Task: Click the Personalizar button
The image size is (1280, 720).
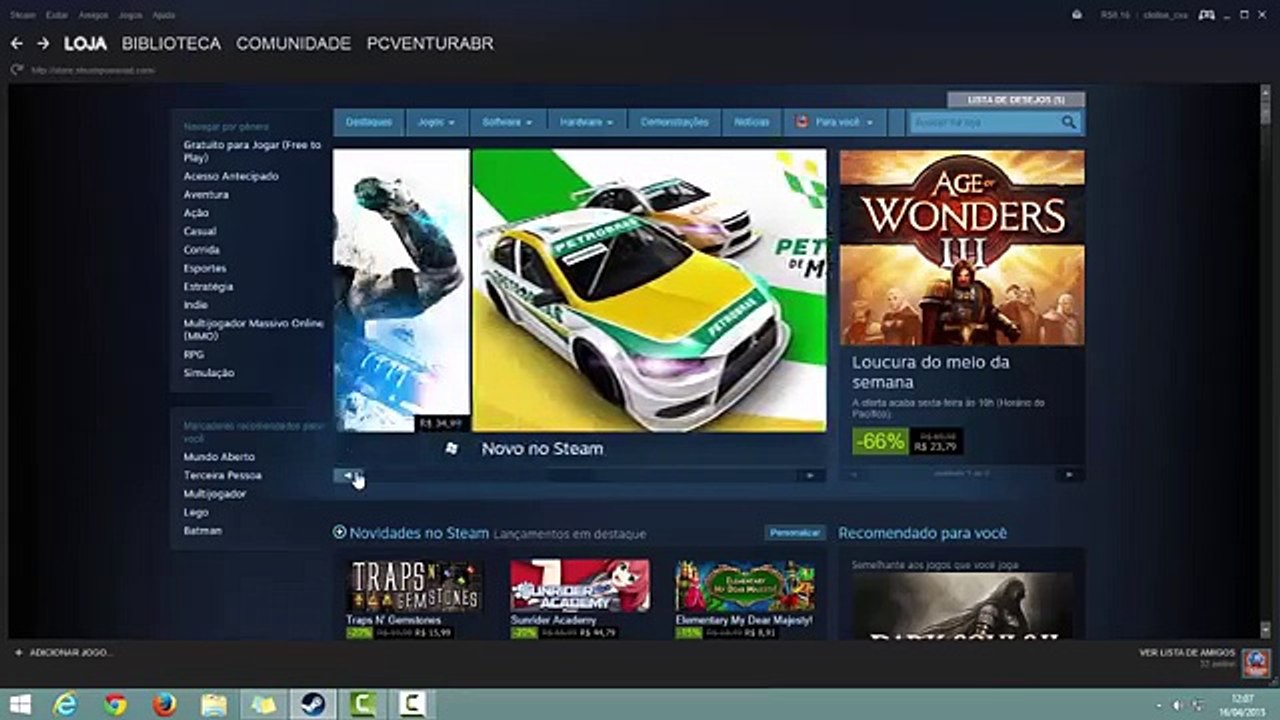Action: tap(795, 533)
